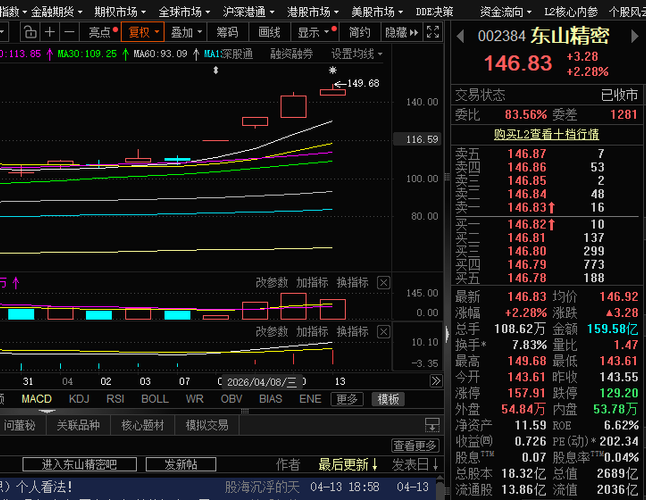Screen dimensions: 646x500
Task: Close the MACD indicator panel
Action: click(383, 332)
